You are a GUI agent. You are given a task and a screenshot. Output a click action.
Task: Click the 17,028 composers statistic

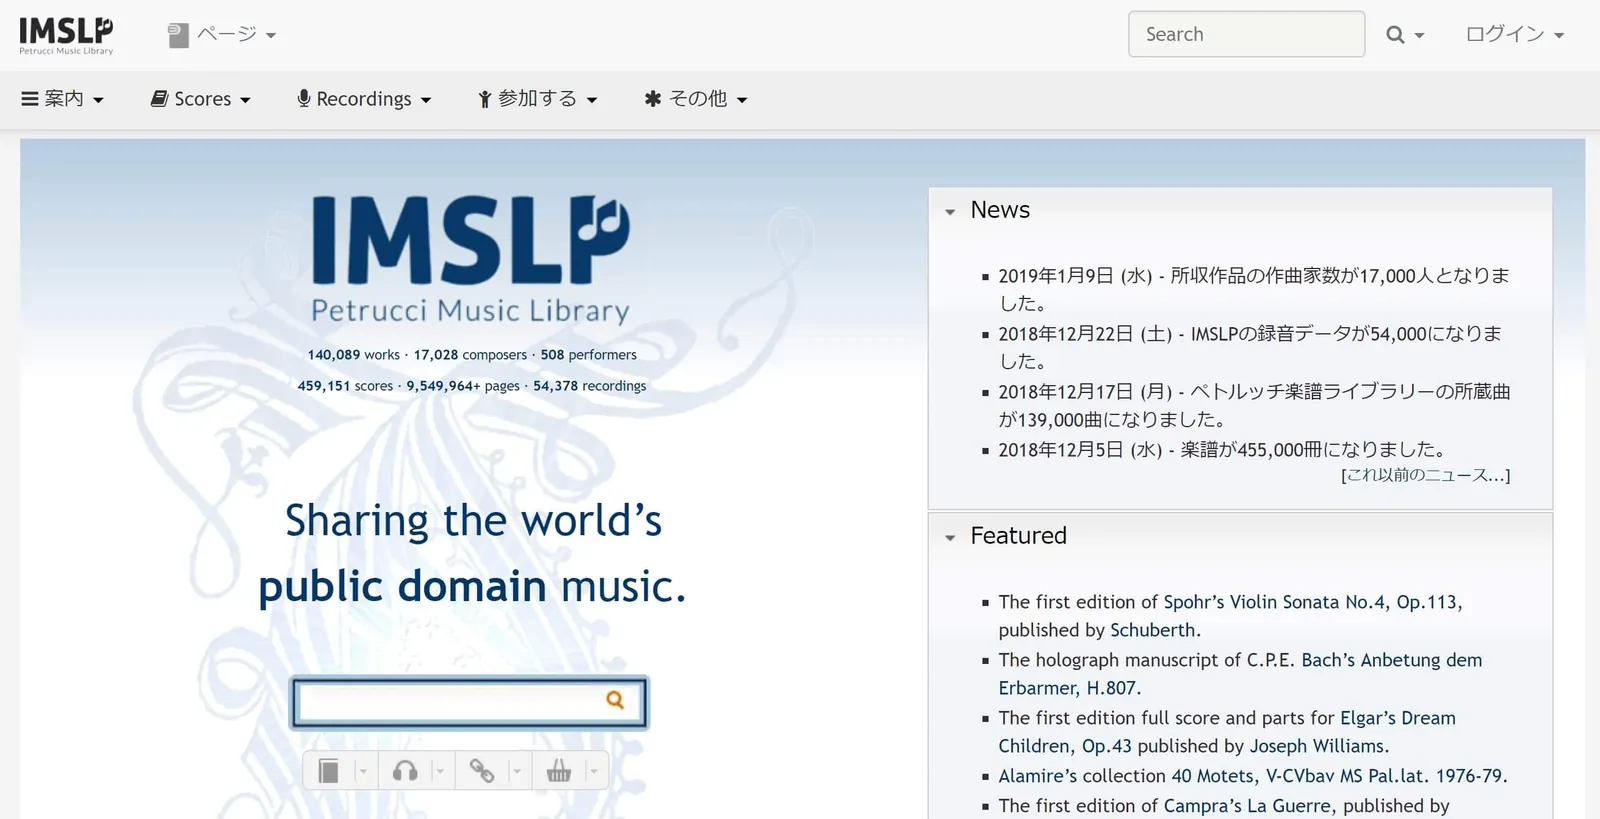tap(470, 355)
